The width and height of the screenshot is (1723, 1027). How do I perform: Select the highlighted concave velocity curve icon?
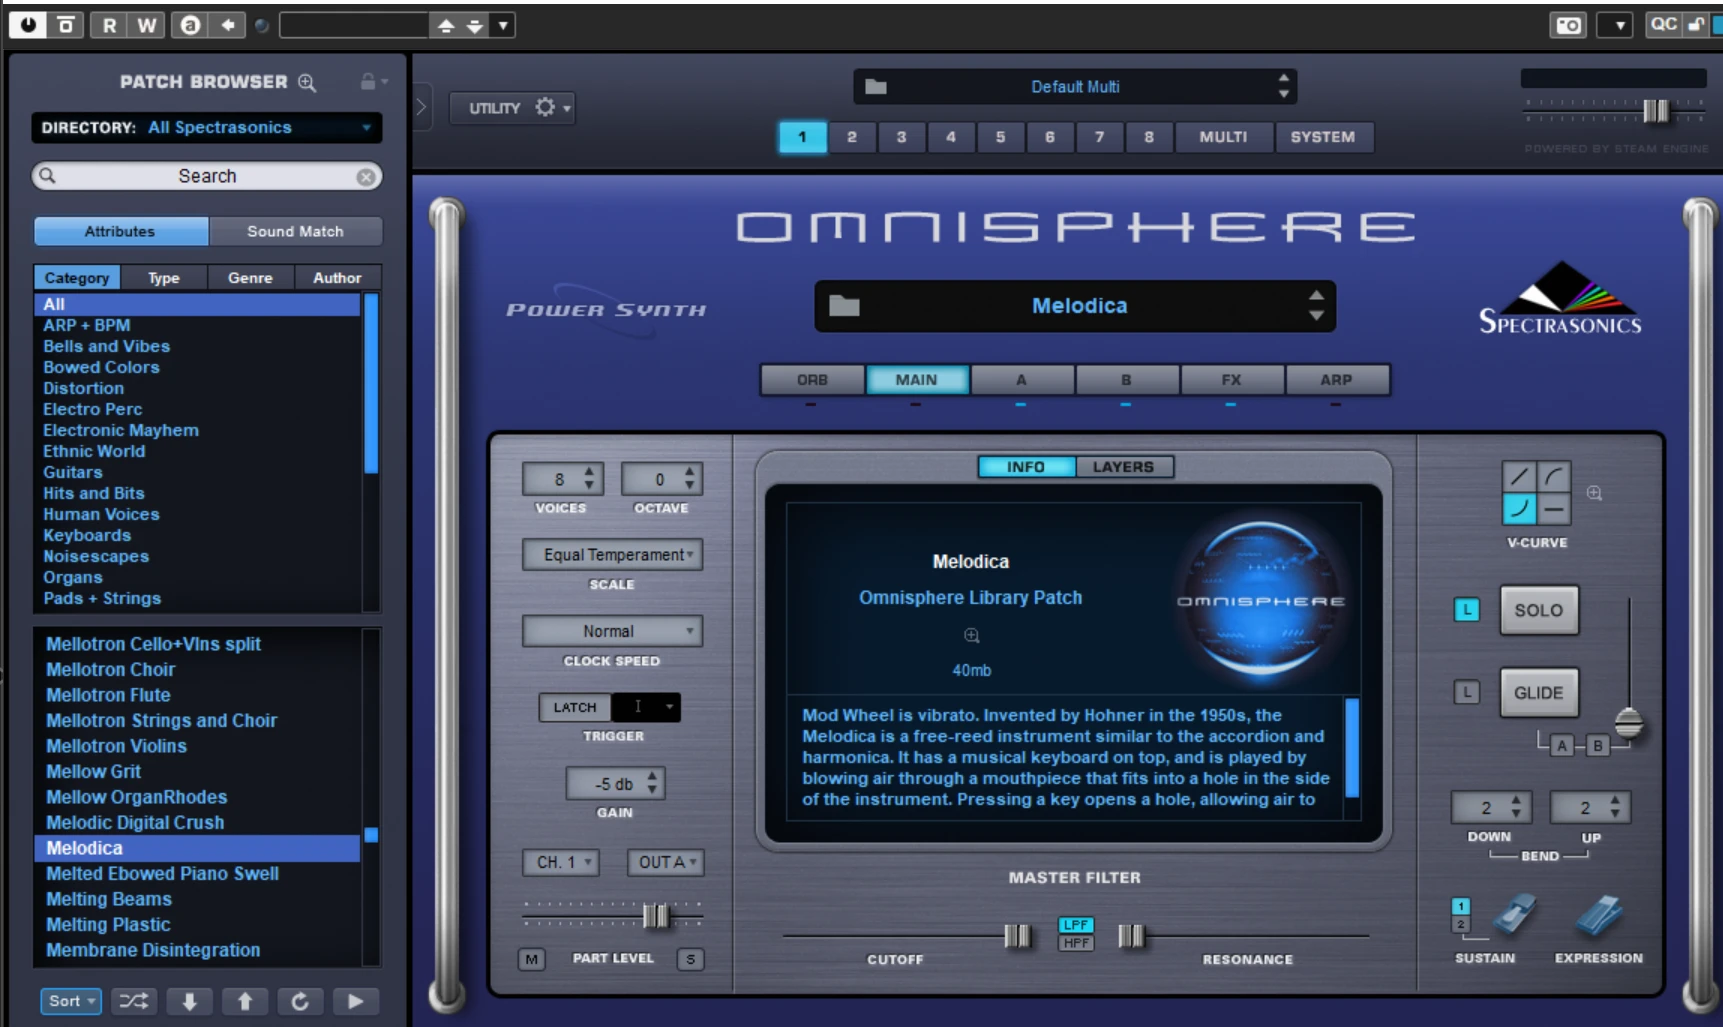(1519, 509)
